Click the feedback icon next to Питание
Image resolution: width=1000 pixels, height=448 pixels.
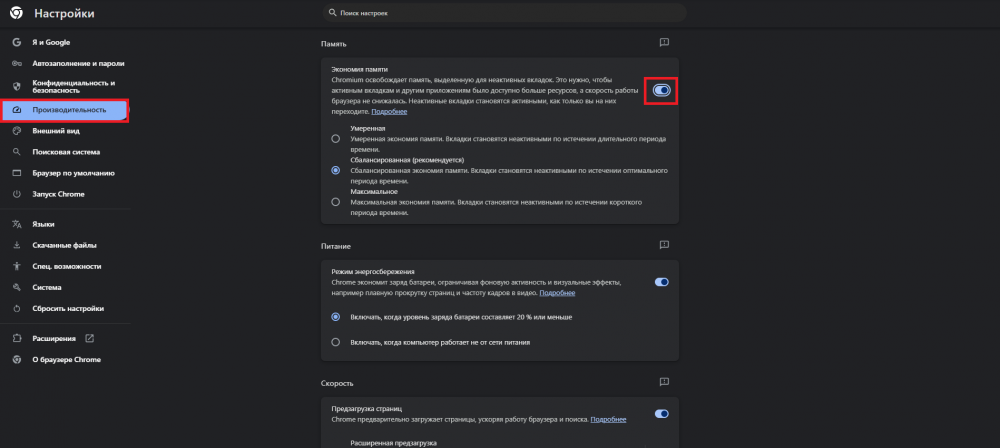(664, 245)
